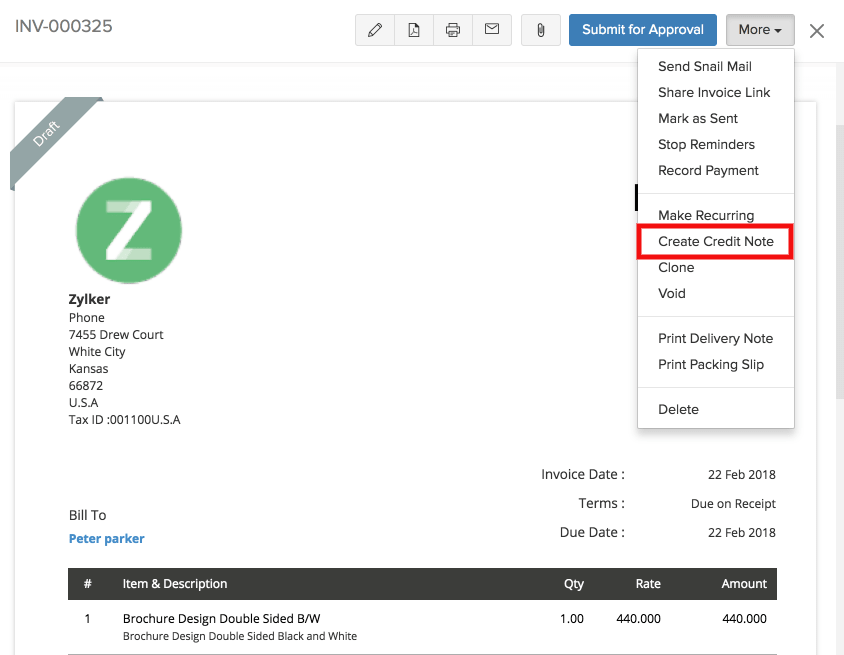This screenshot has width=844, height=655.
Task: Click the pencil edit invoice icon
Action: [x=375, y=30]
